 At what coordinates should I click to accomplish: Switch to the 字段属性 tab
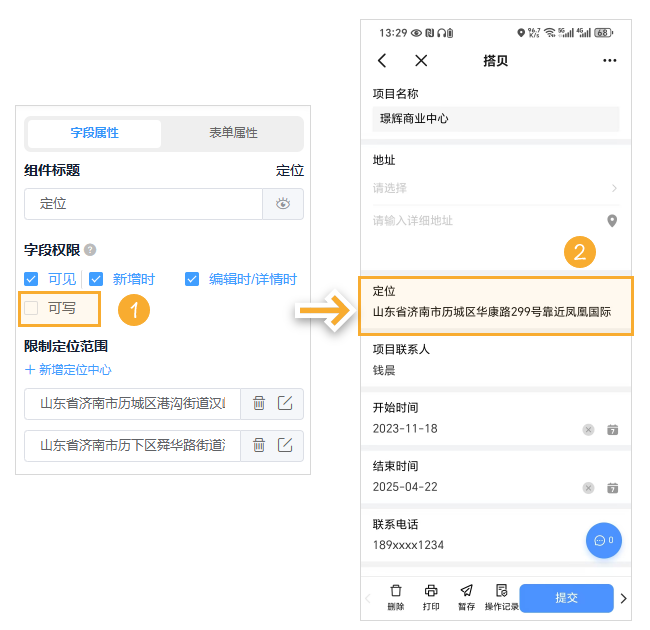click(95, 133)
